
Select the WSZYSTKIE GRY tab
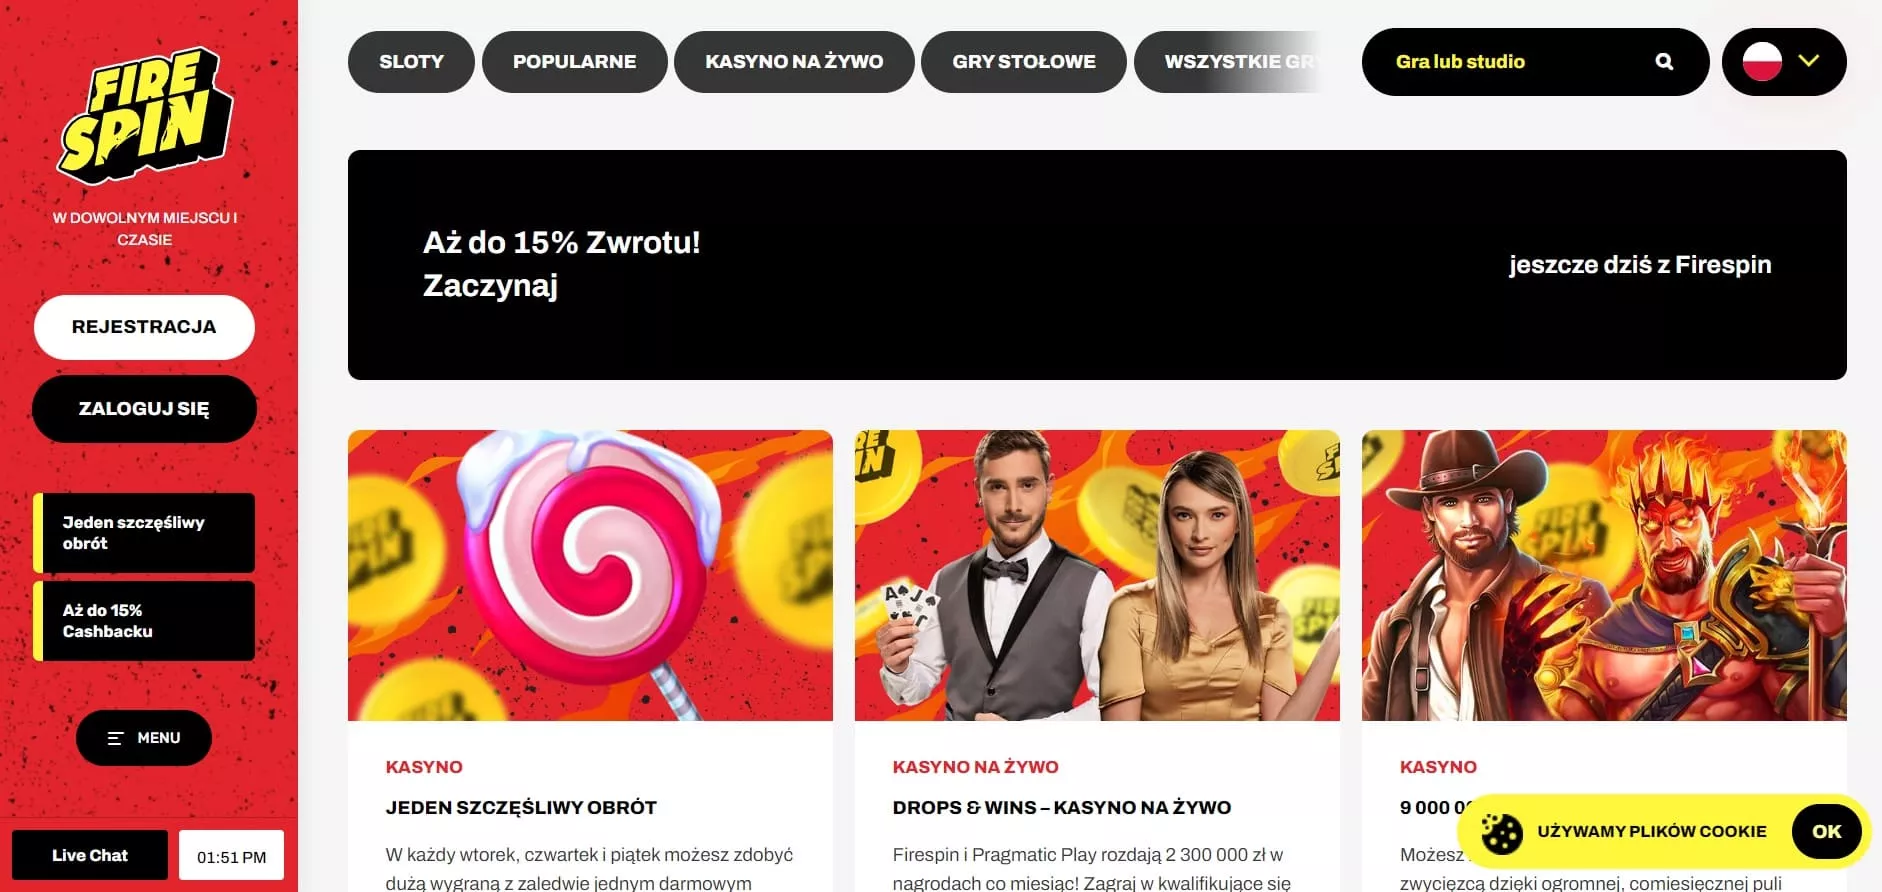(1230, 62)
